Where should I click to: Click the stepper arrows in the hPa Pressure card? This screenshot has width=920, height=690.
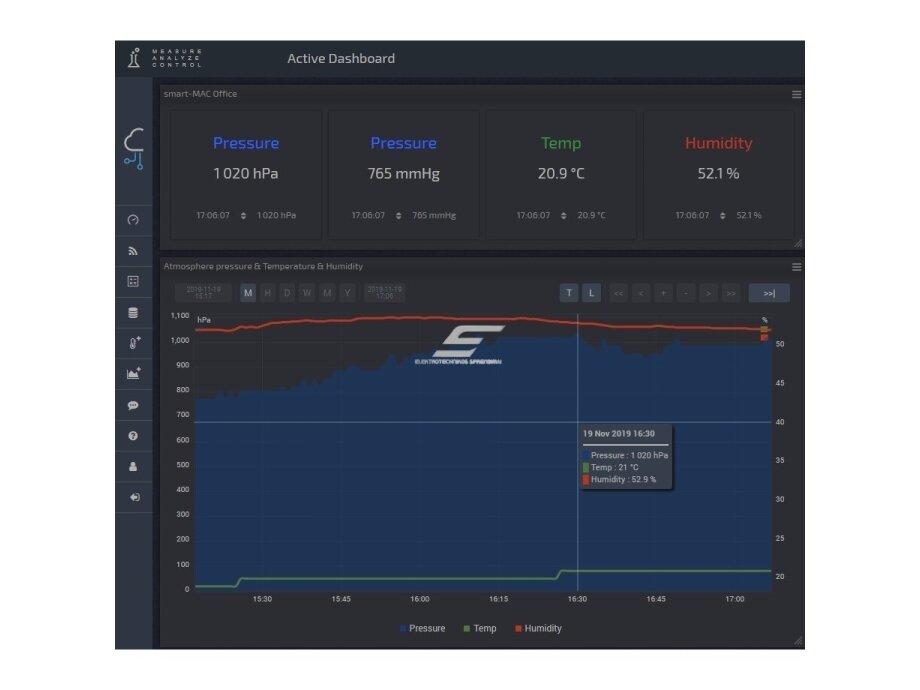[x=243, y=216]
